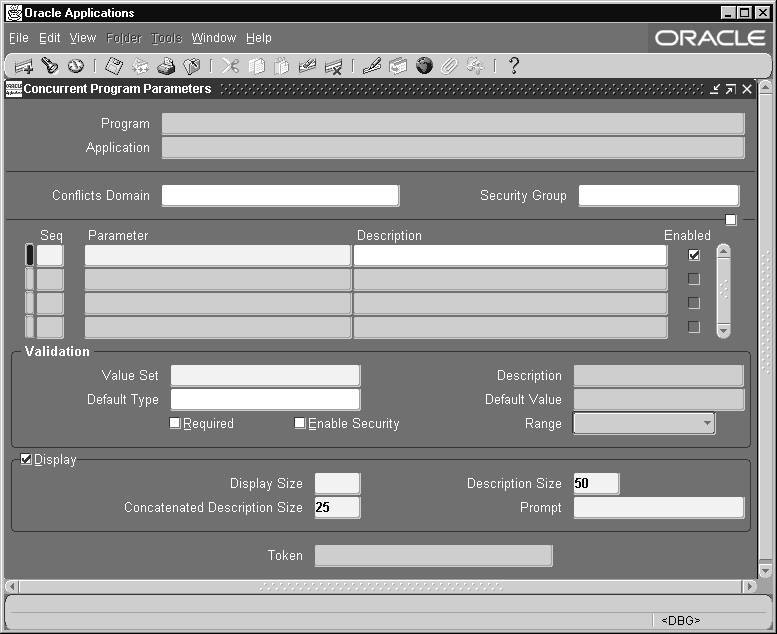Image resolution: width=777 pixels, height=634 pixels.
Task: Tick the Enable Security checkbox
Action: tap(300, 423)
